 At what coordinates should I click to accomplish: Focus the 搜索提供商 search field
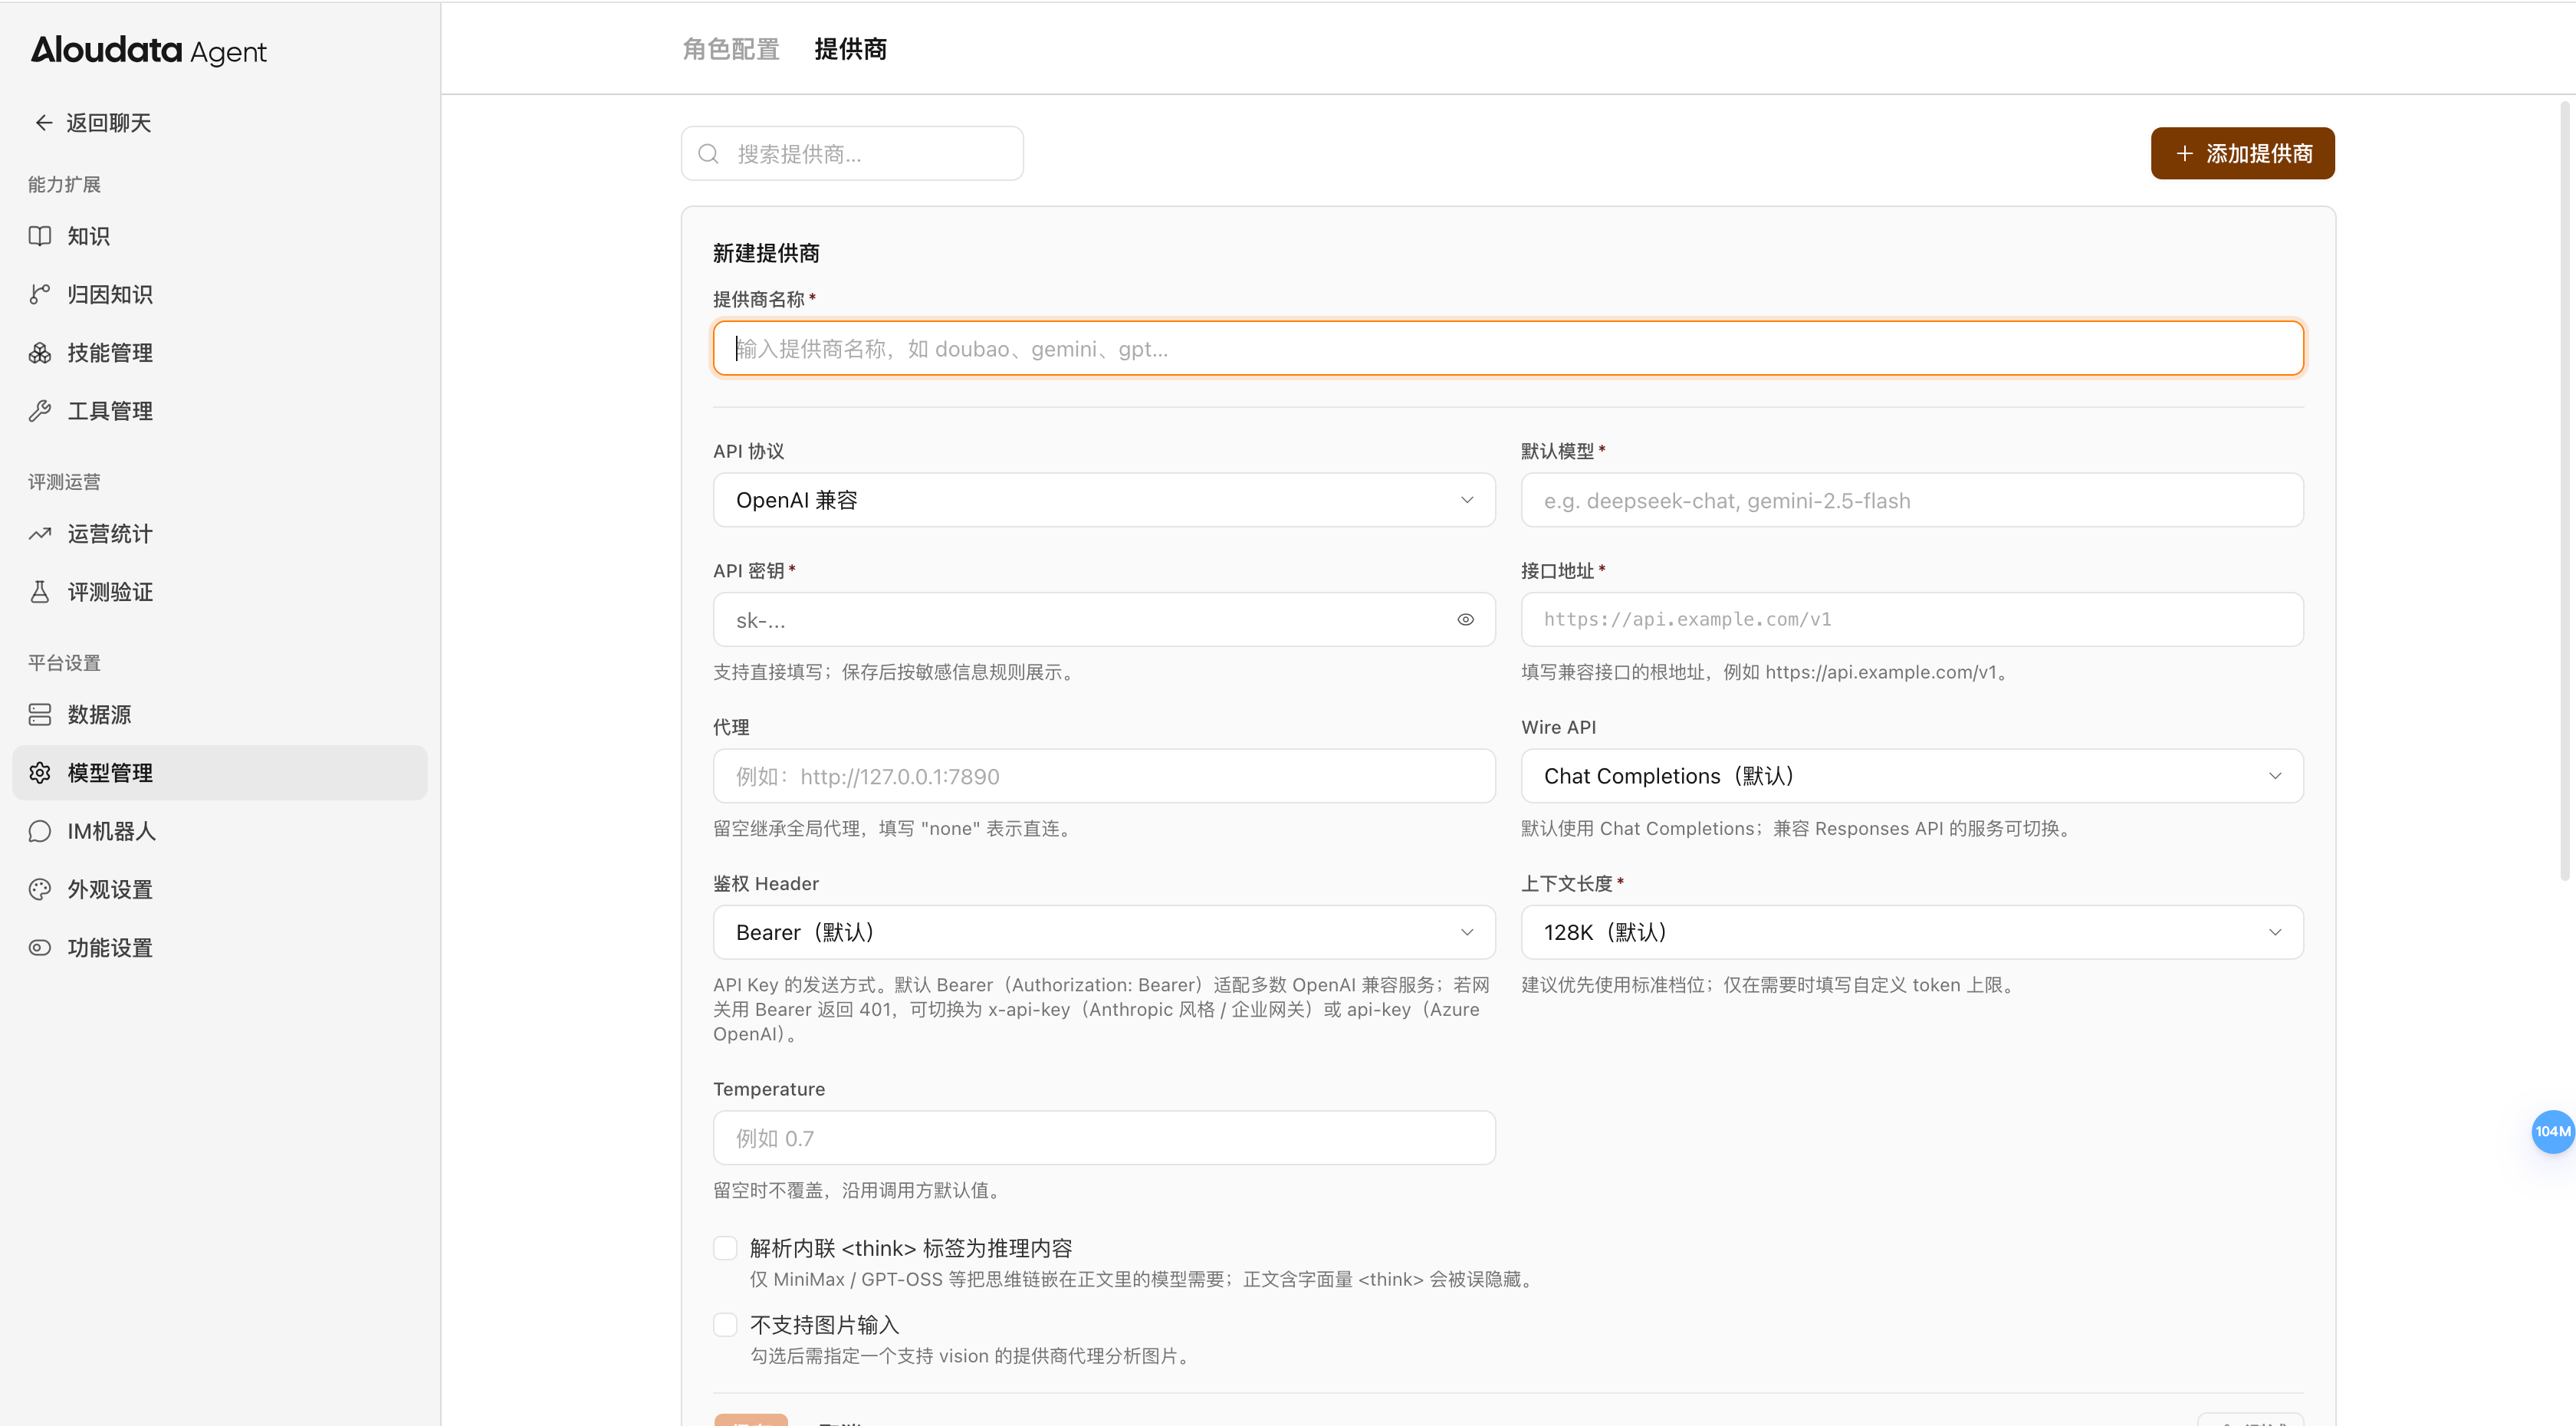tap(852, 153)
